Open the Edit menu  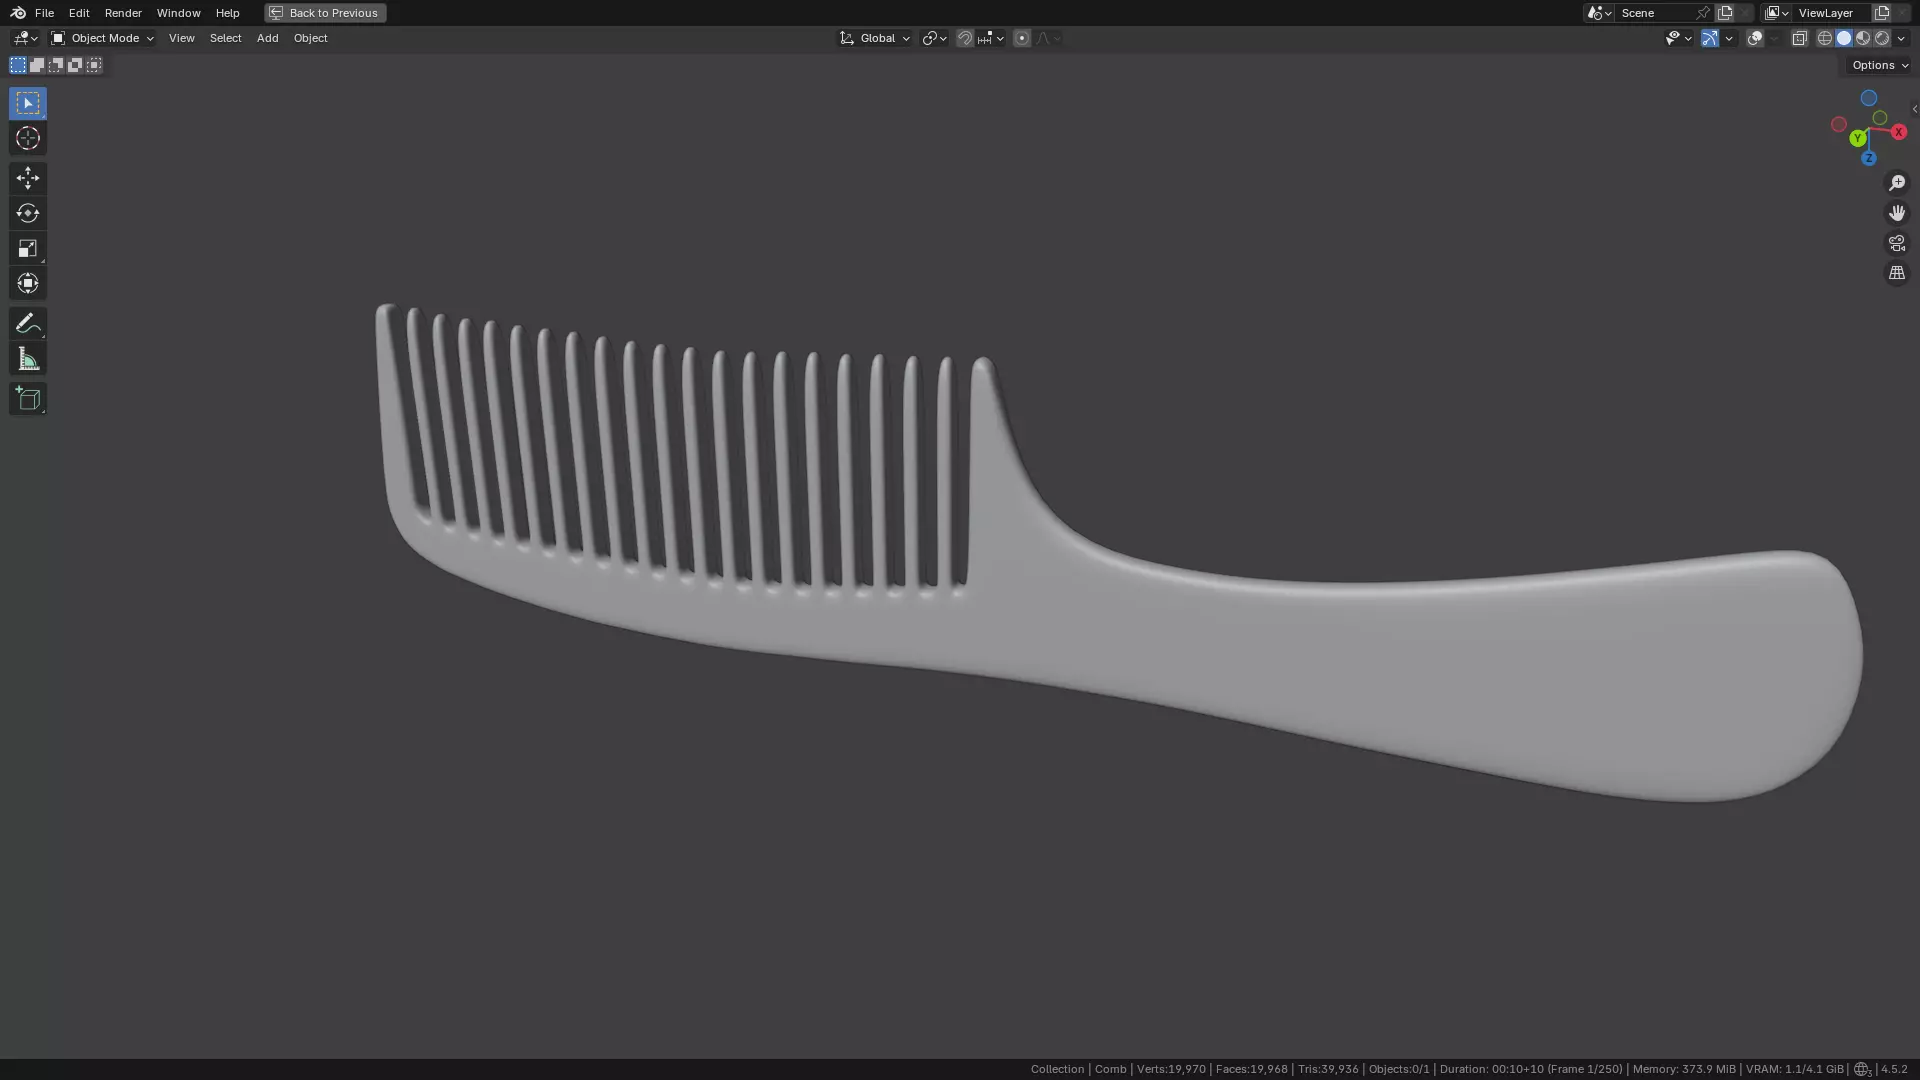(x=79, y=13)
